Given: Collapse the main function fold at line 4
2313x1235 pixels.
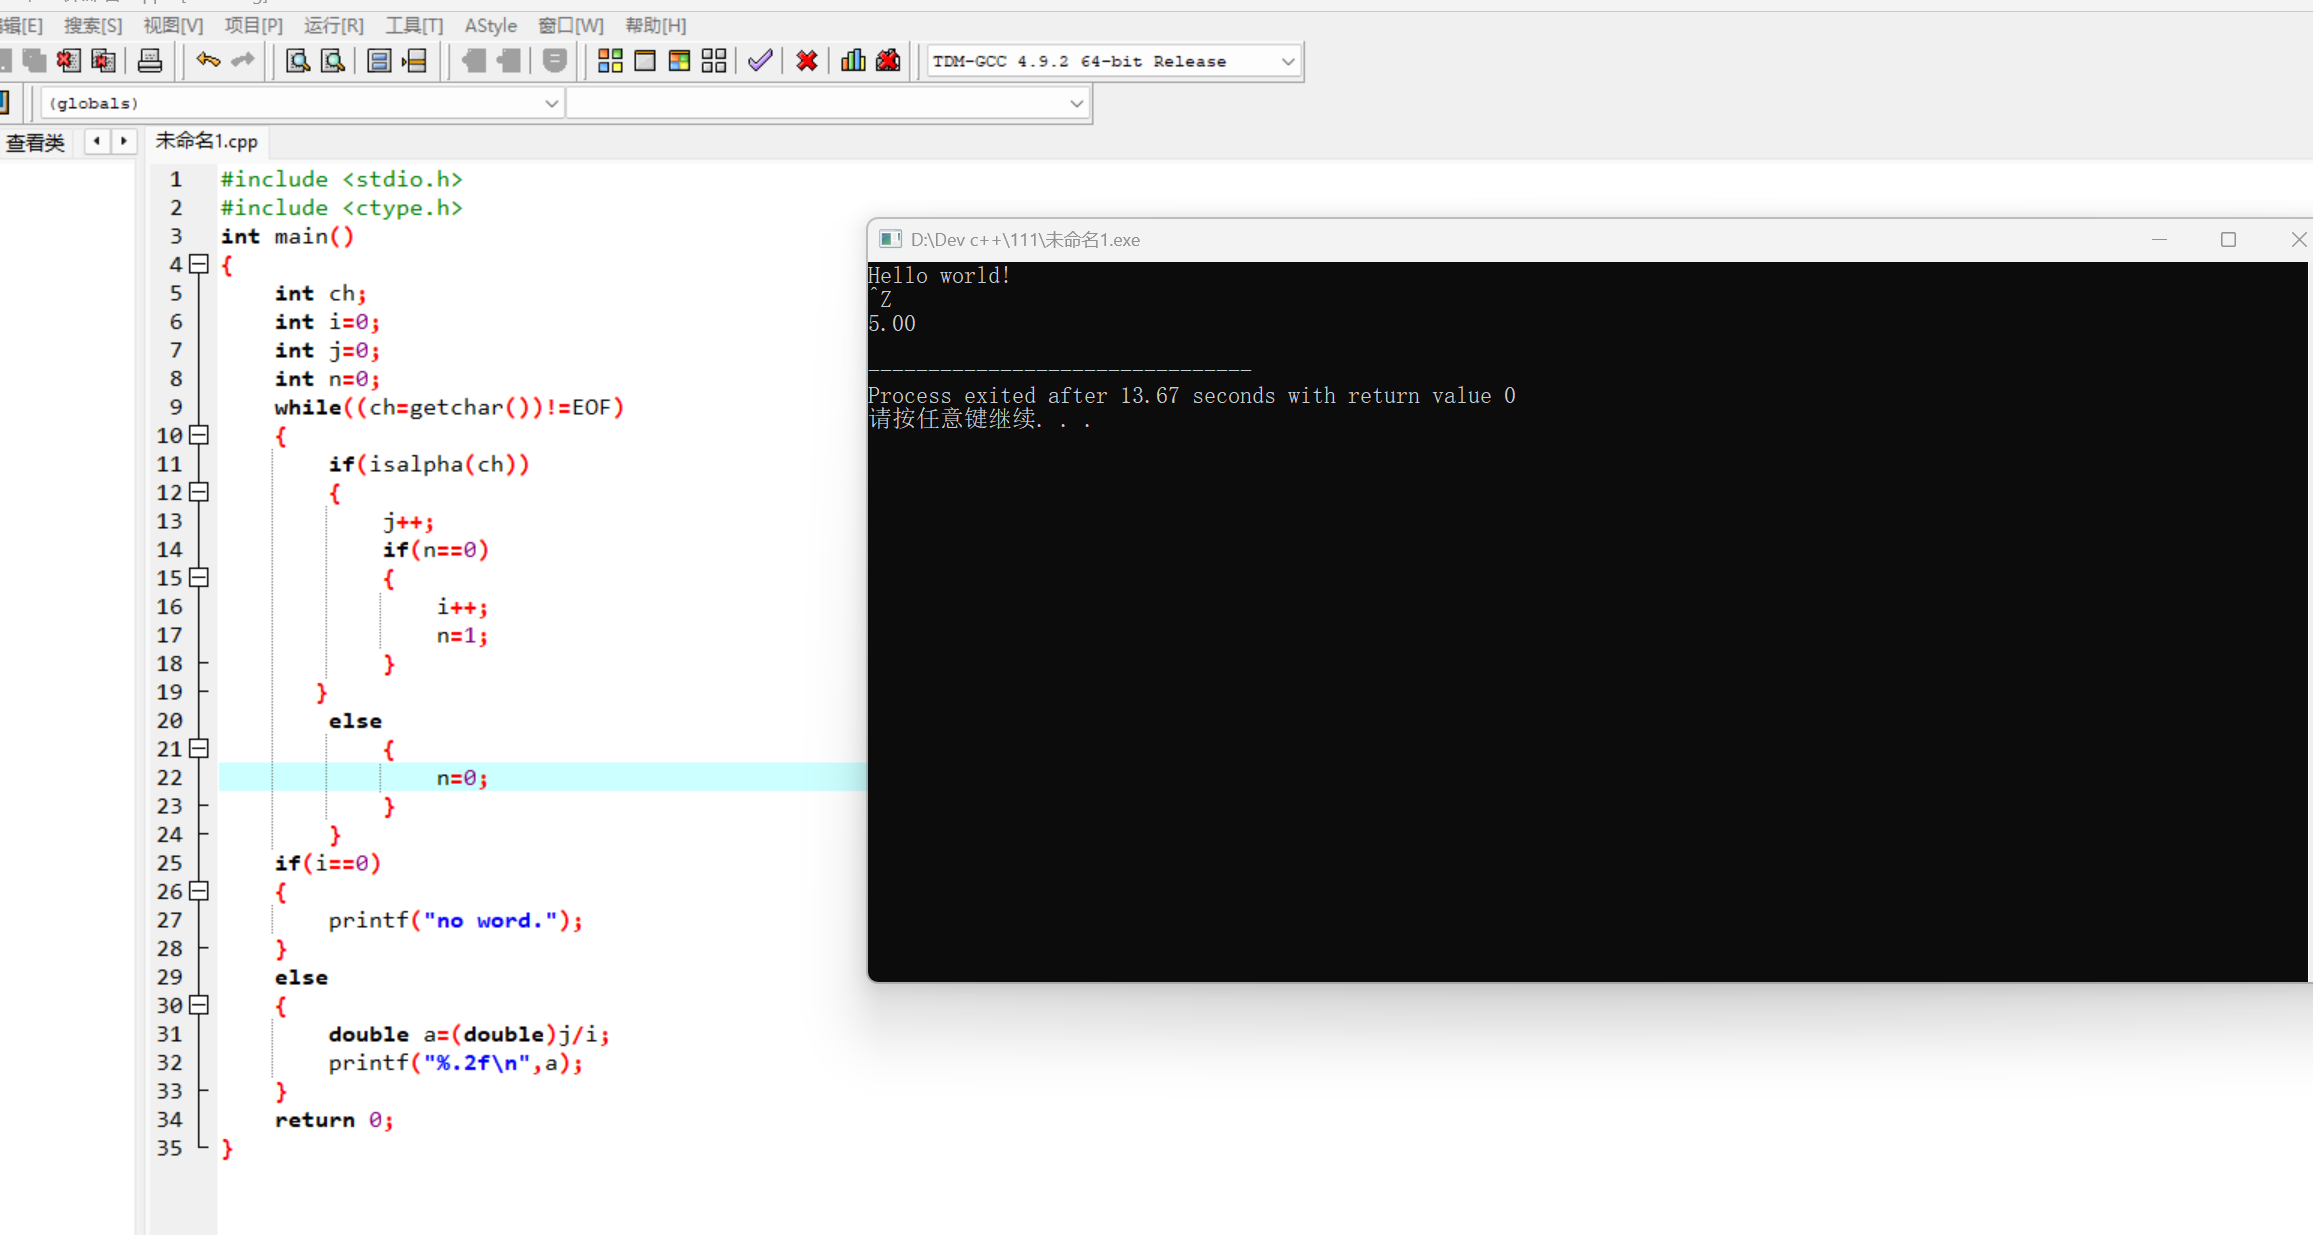Looking at the screenshot, I should pyautogui.click(x=199, y=264).
